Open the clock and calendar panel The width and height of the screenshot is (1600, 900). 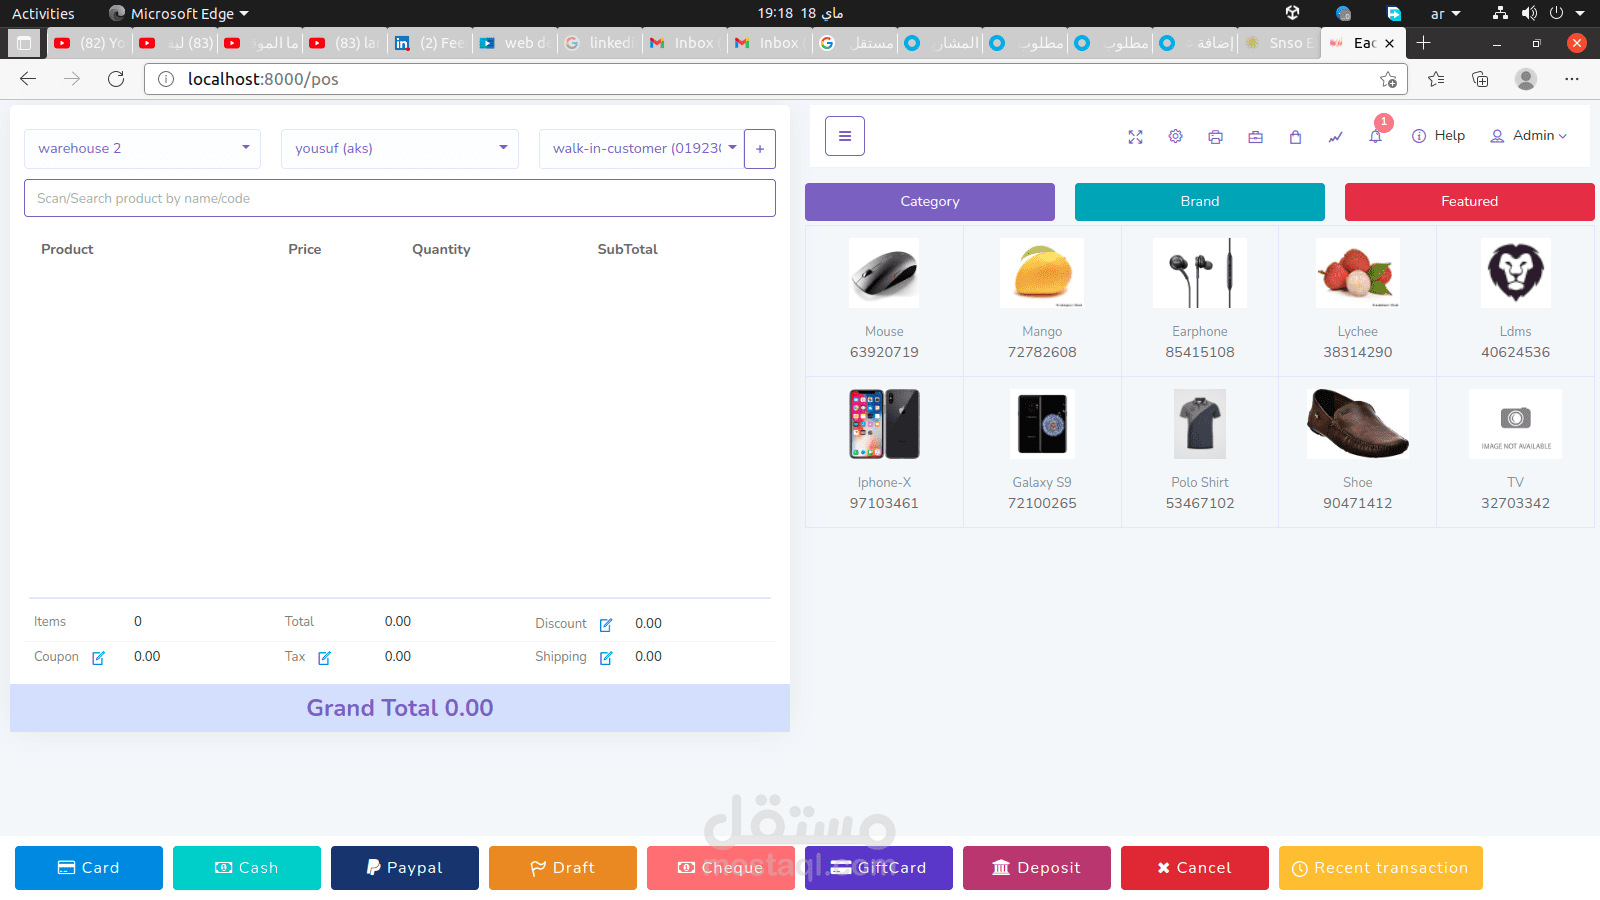800,13
